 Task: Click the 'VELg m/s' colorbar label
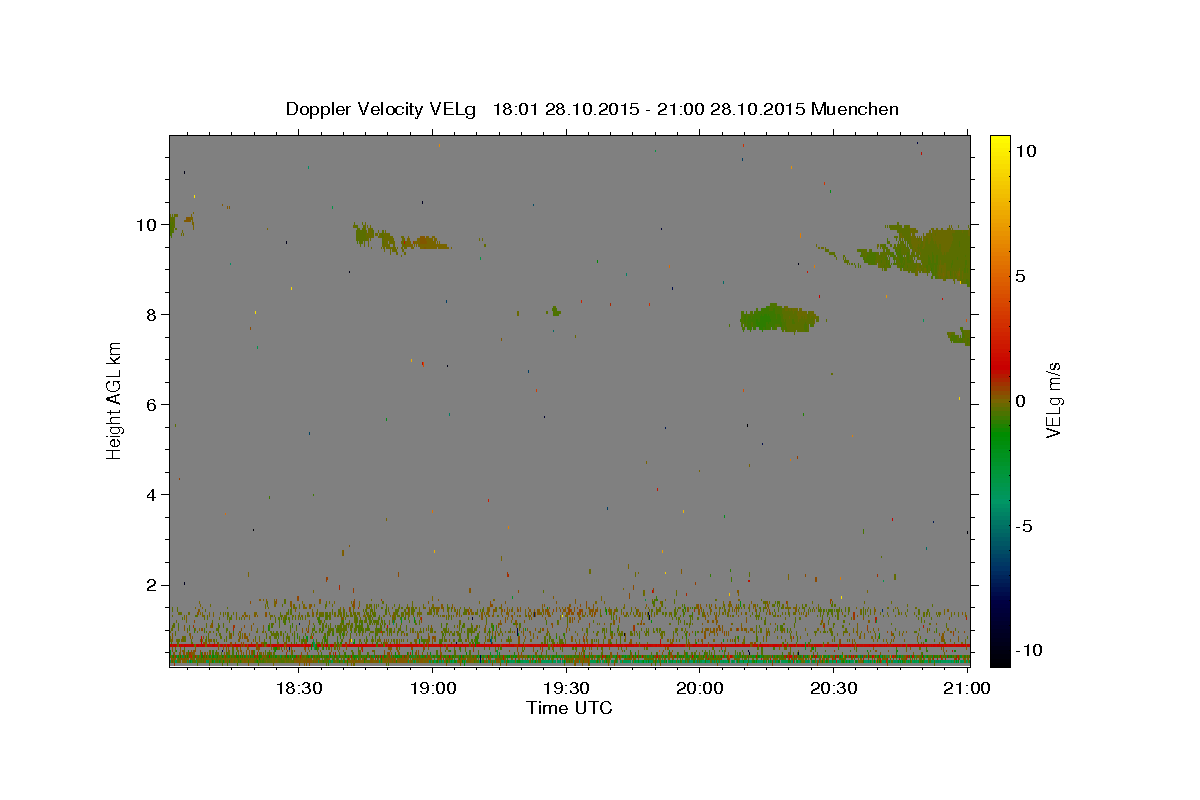tap(1053, 400)
